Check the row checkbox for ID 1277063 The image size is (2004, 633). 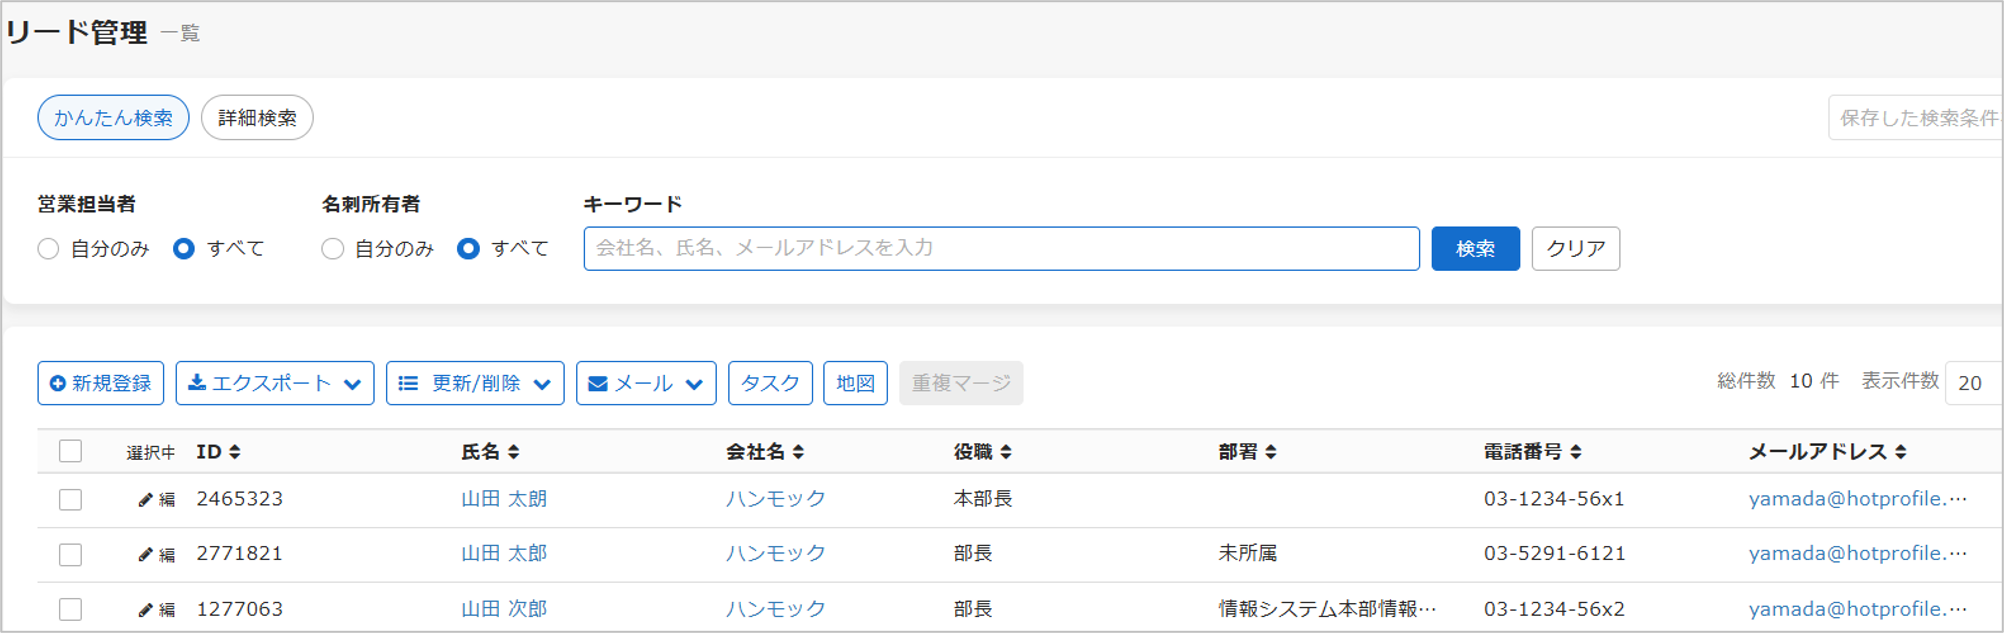(x=70, y=609)
